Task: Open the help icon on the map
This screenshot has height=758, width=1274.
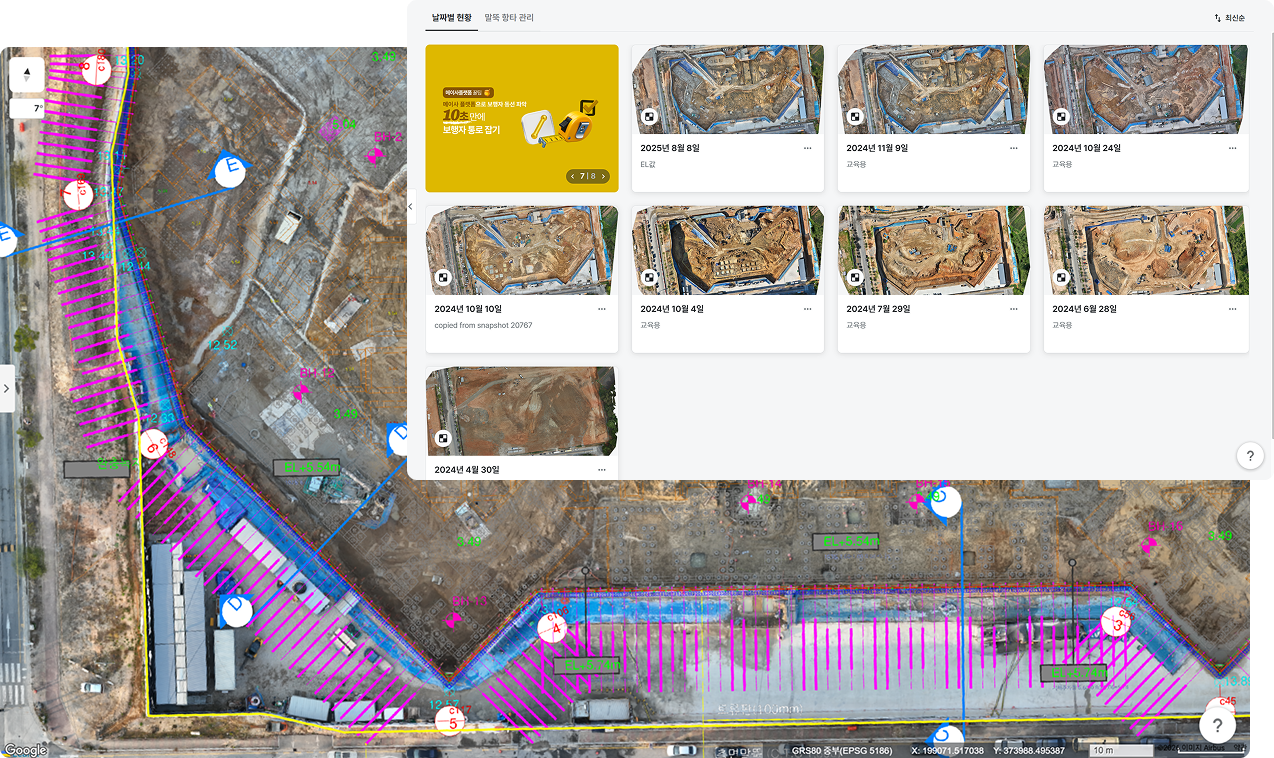Action: coord(1217,726)
